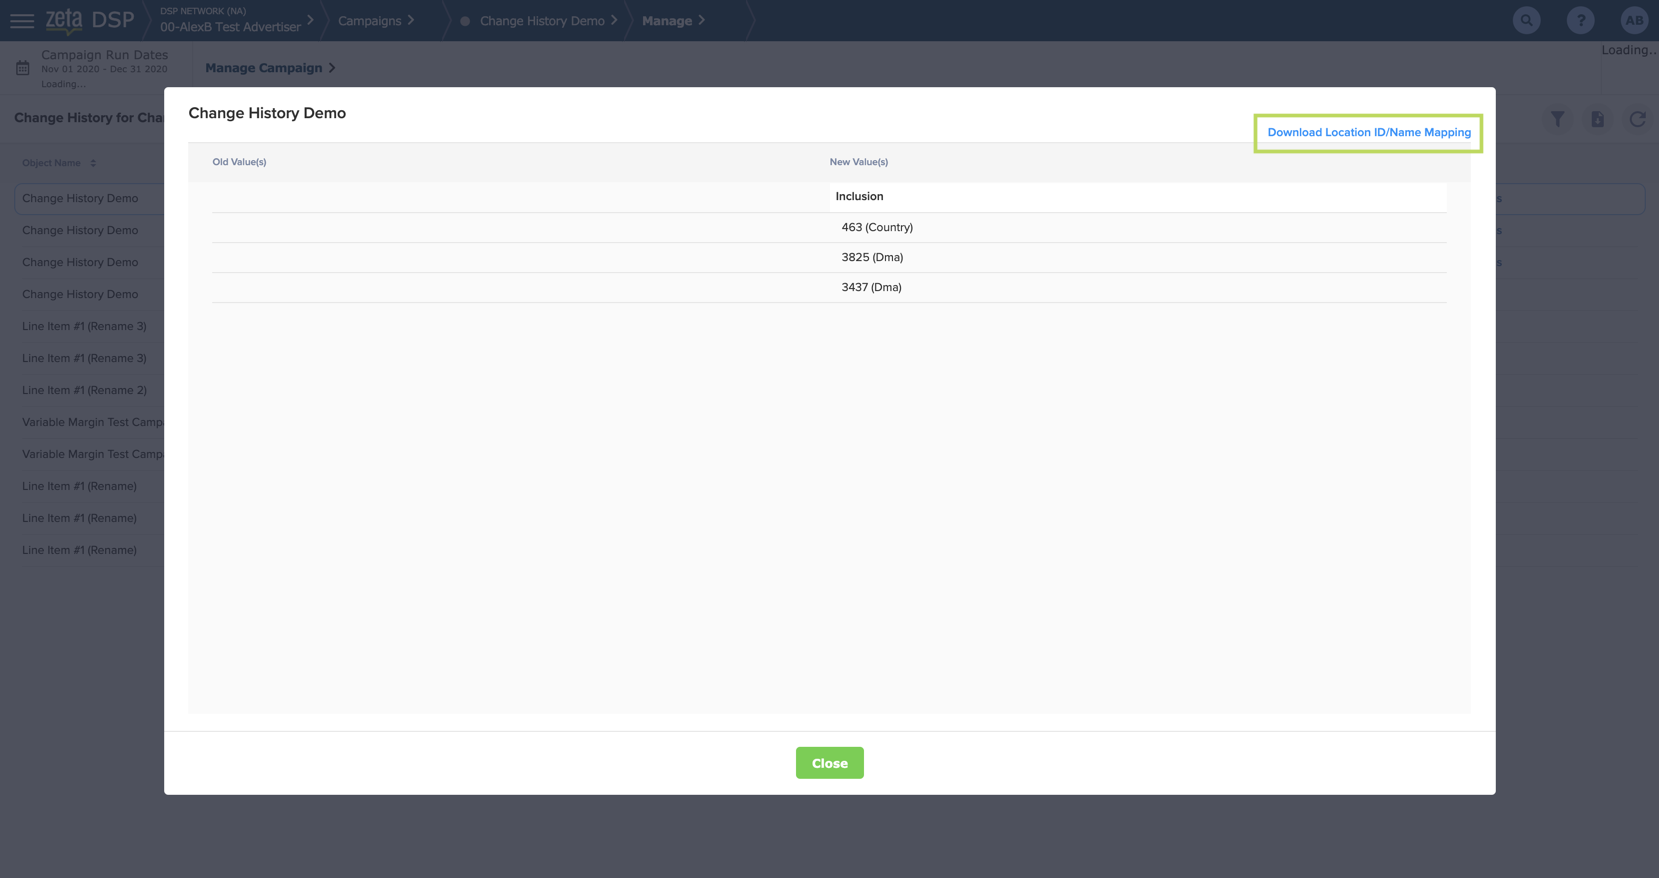Expand the Manage Campaign chevron

point(332,68)
